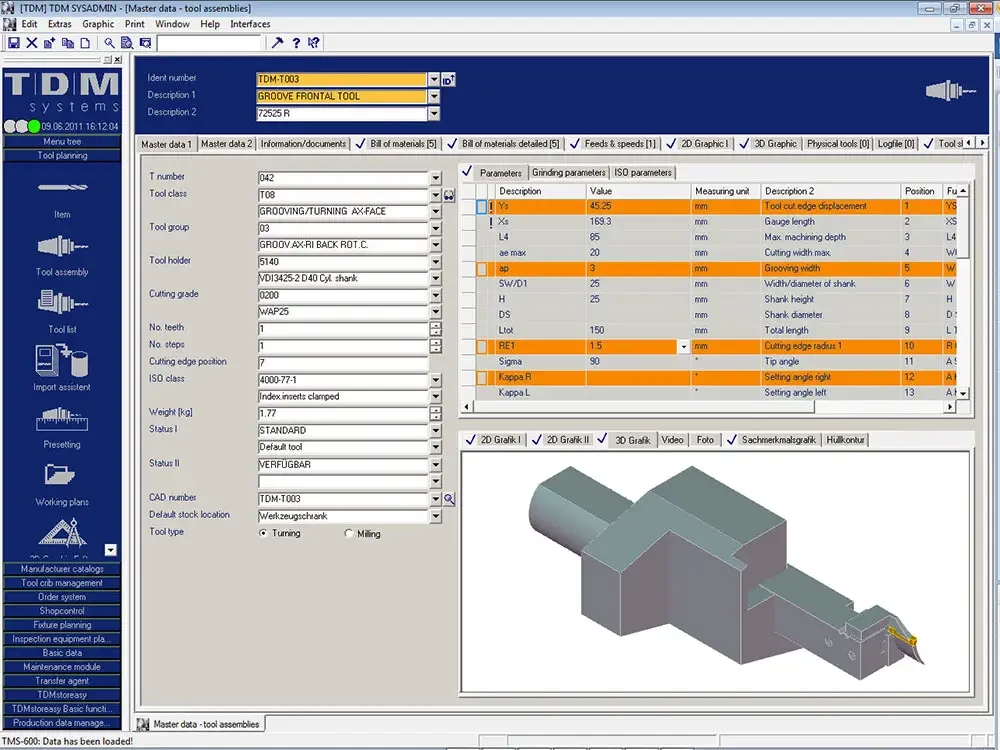Click the question mark help icon

pos(296,43)
